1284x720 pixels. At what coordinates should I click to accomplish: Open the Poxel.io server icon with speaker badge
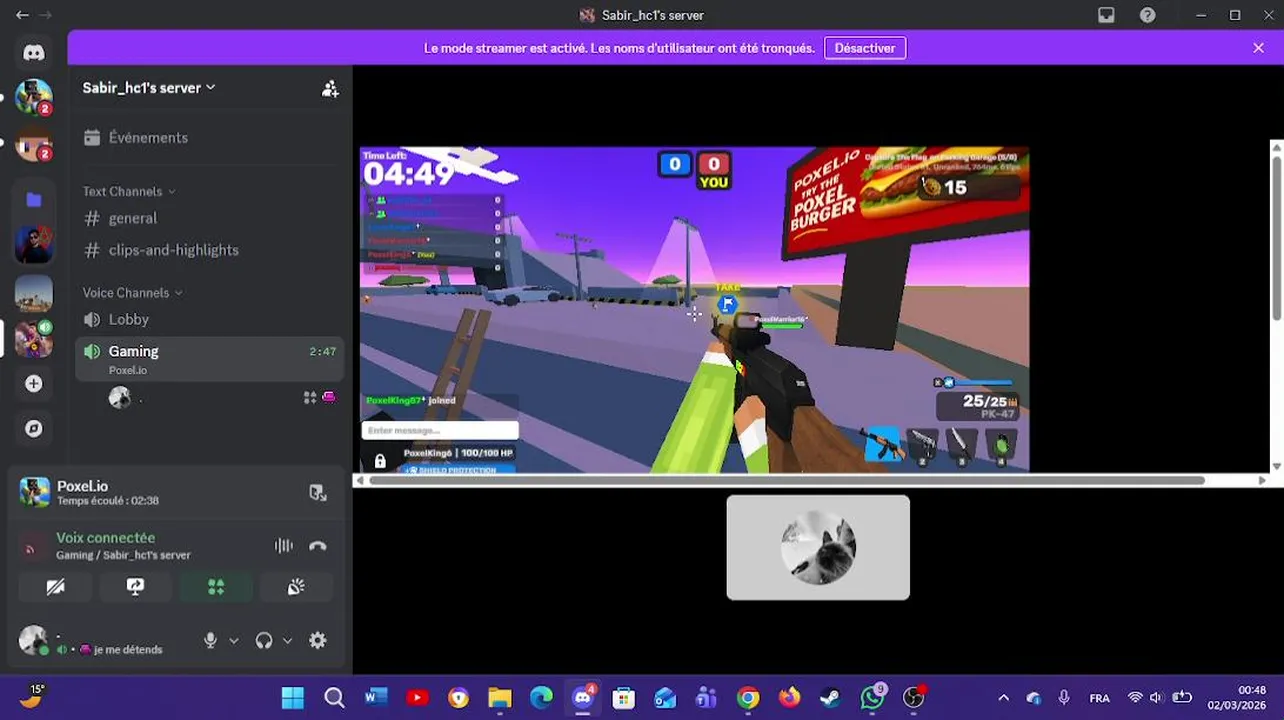point(34,337)
